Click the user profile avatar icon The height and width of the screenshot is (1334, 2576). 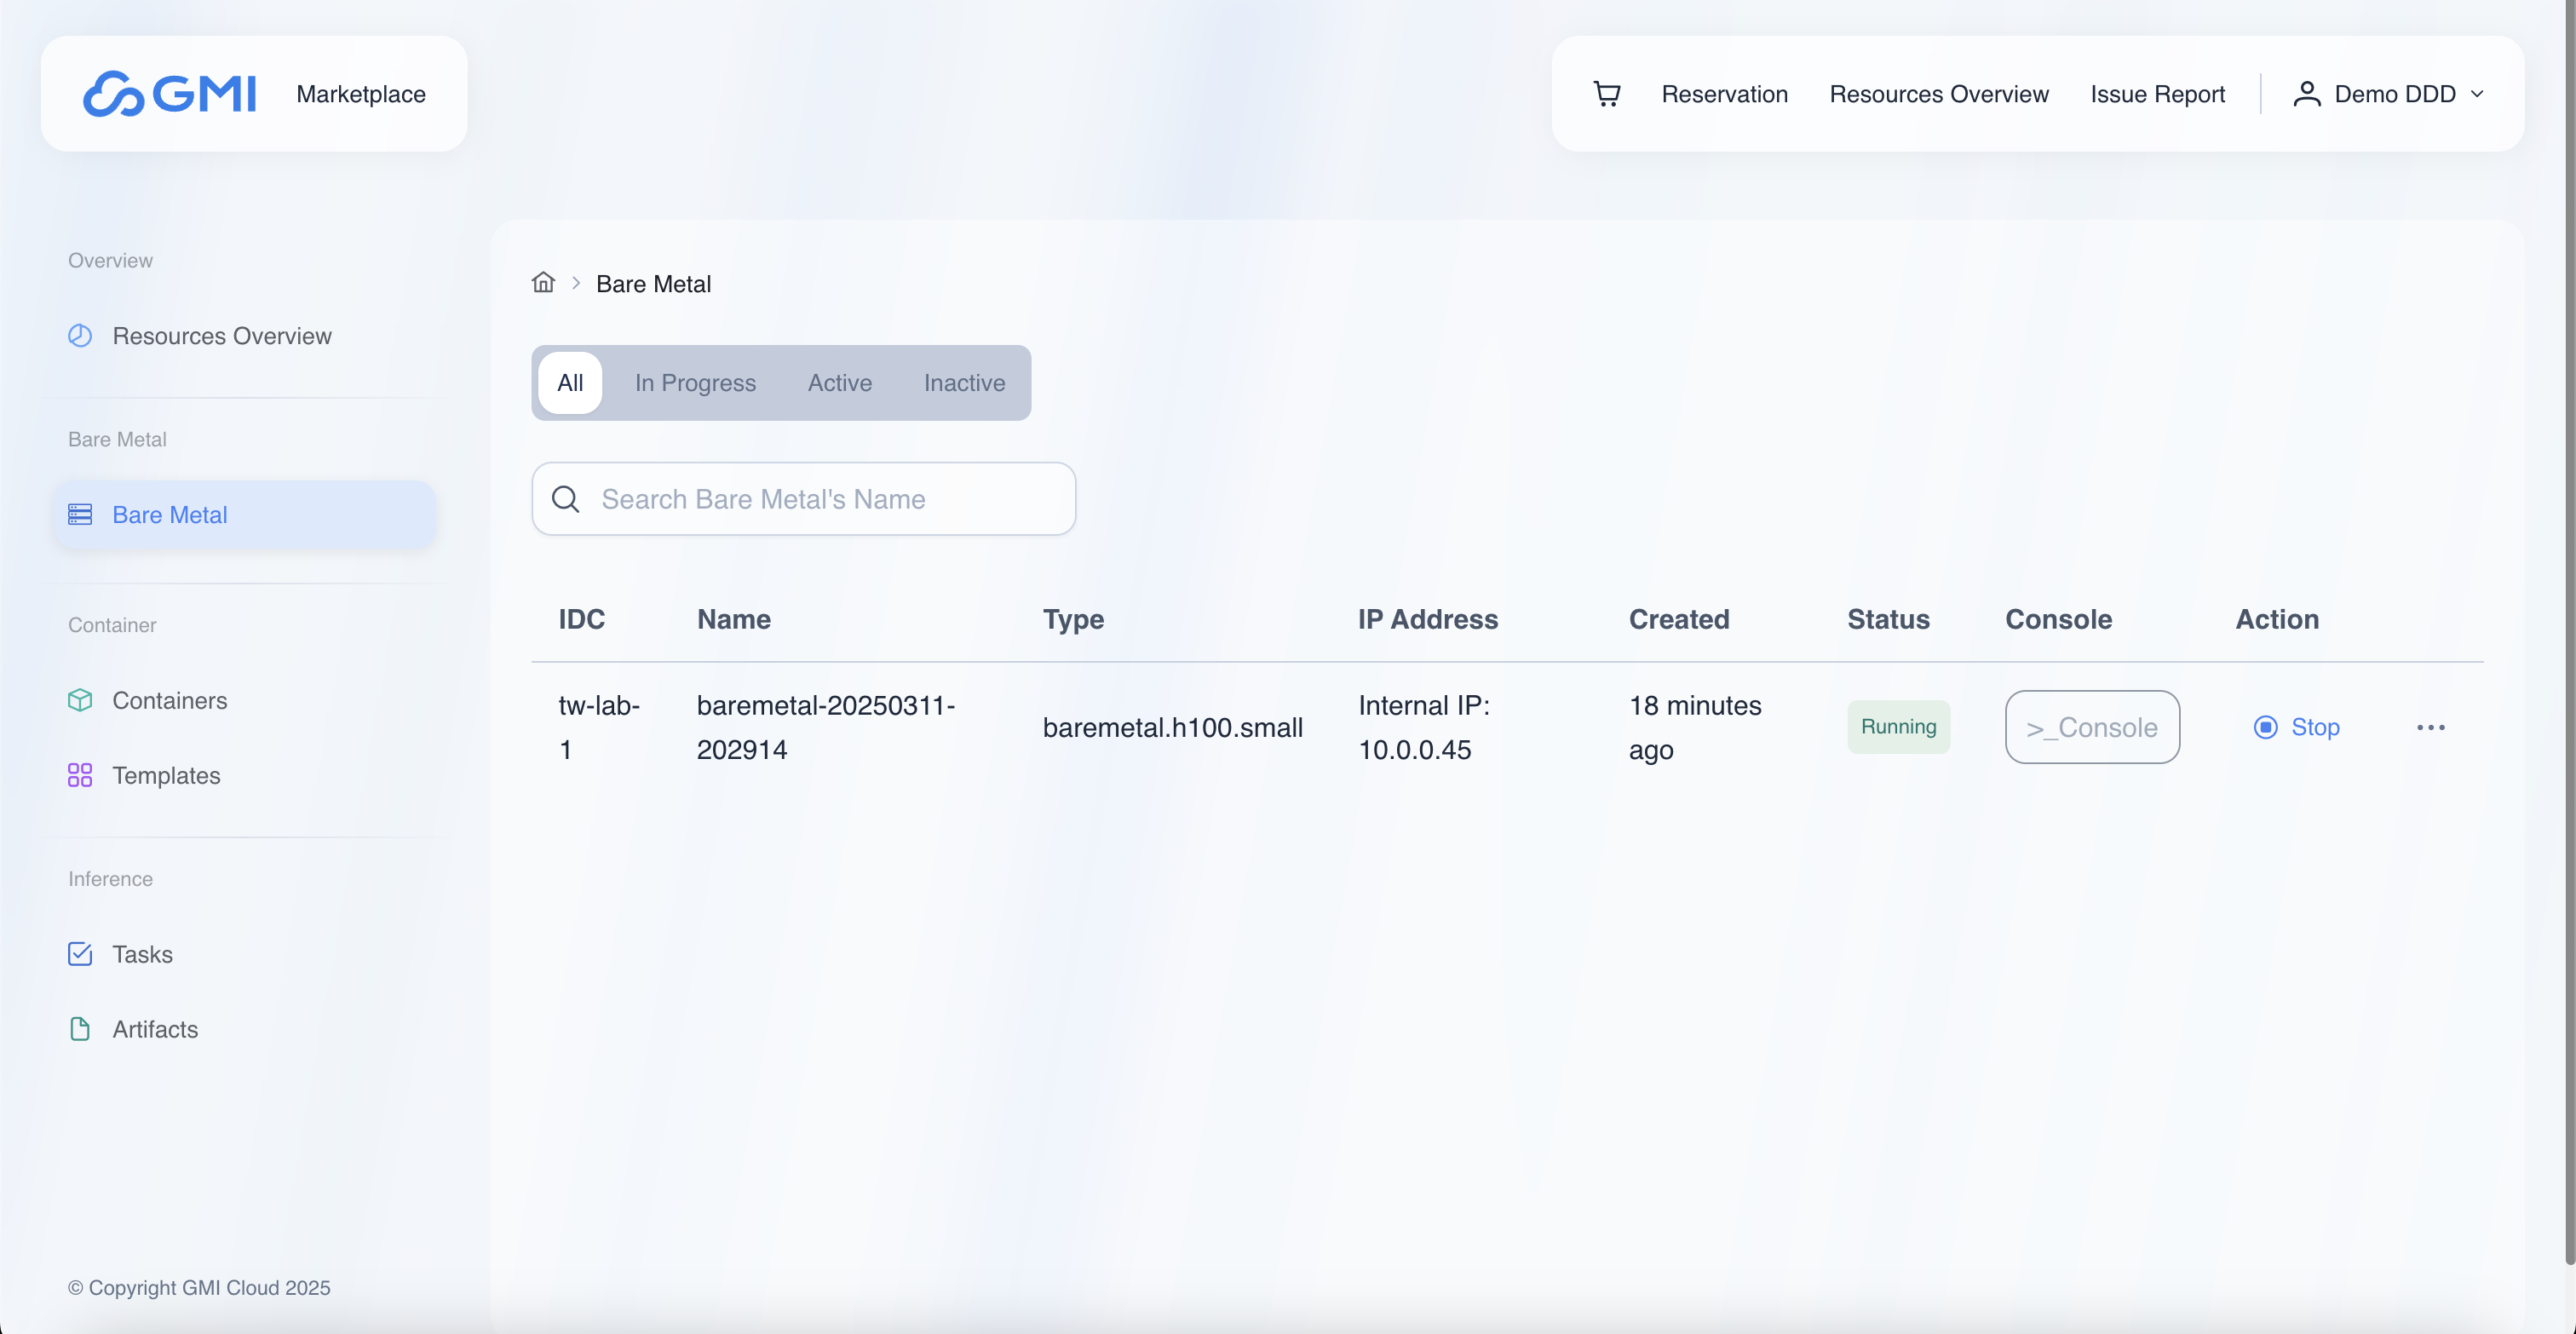(2306, 94)
